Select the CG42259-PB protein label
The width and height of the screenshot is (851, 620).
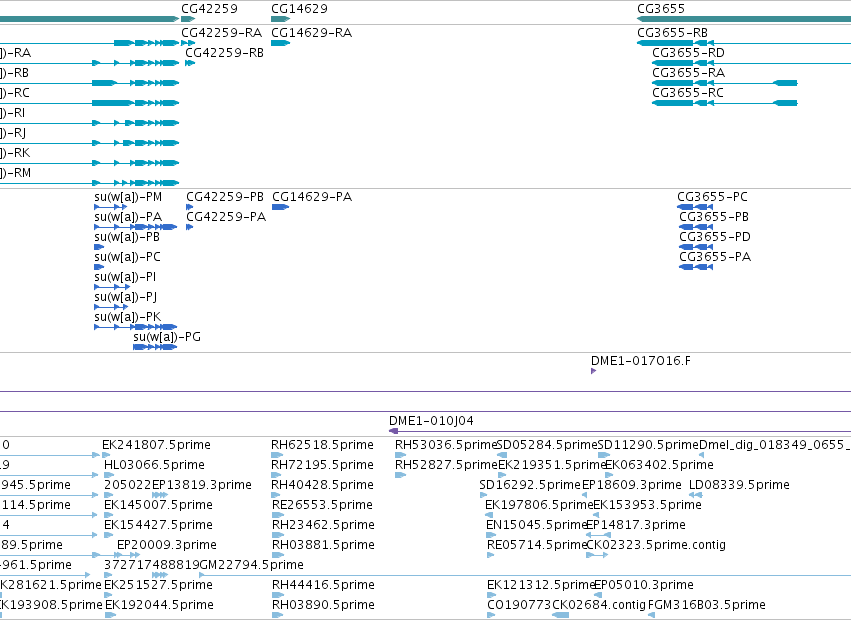coord(225,197)
